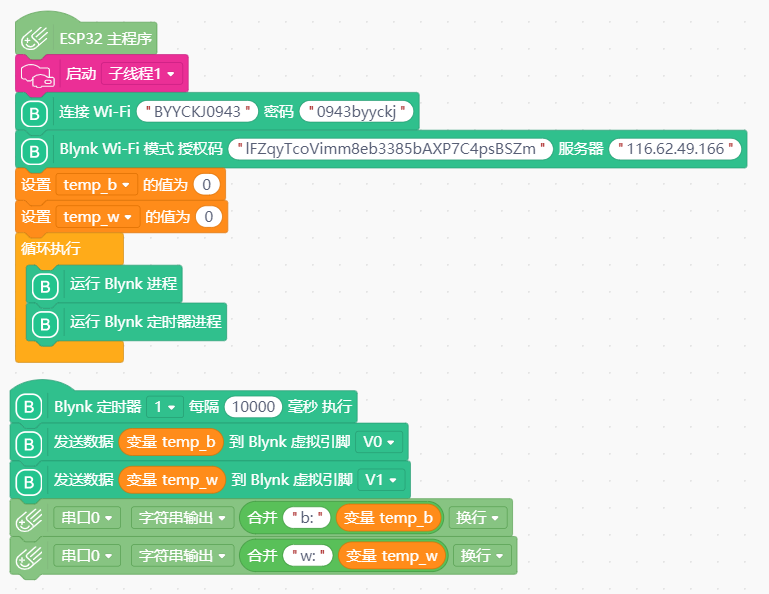The width and height of the screenshot is (769, 594).
Task: Click Blynk icon on 运行 Blynk 进程 block
Action: [x=45, y=286]
